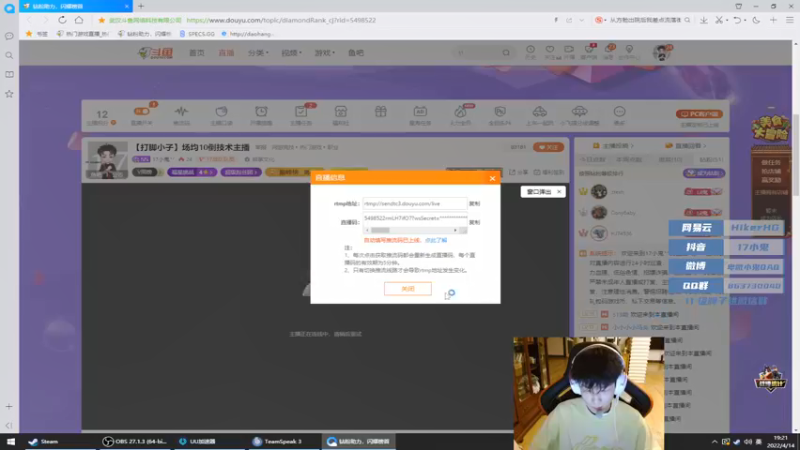Image resolution: width=800 pixels, height=450 pixels.
Task: Dismiss the 窗口弹出 tooltip with its X
Action: click(559, 192)
